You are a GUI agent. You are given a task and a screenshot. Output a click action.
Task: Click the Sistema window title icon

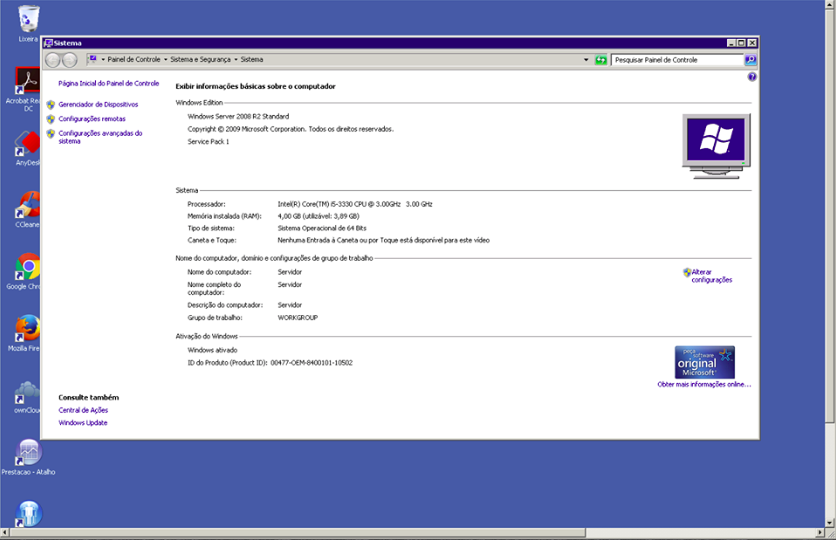(x=49, y=43)
